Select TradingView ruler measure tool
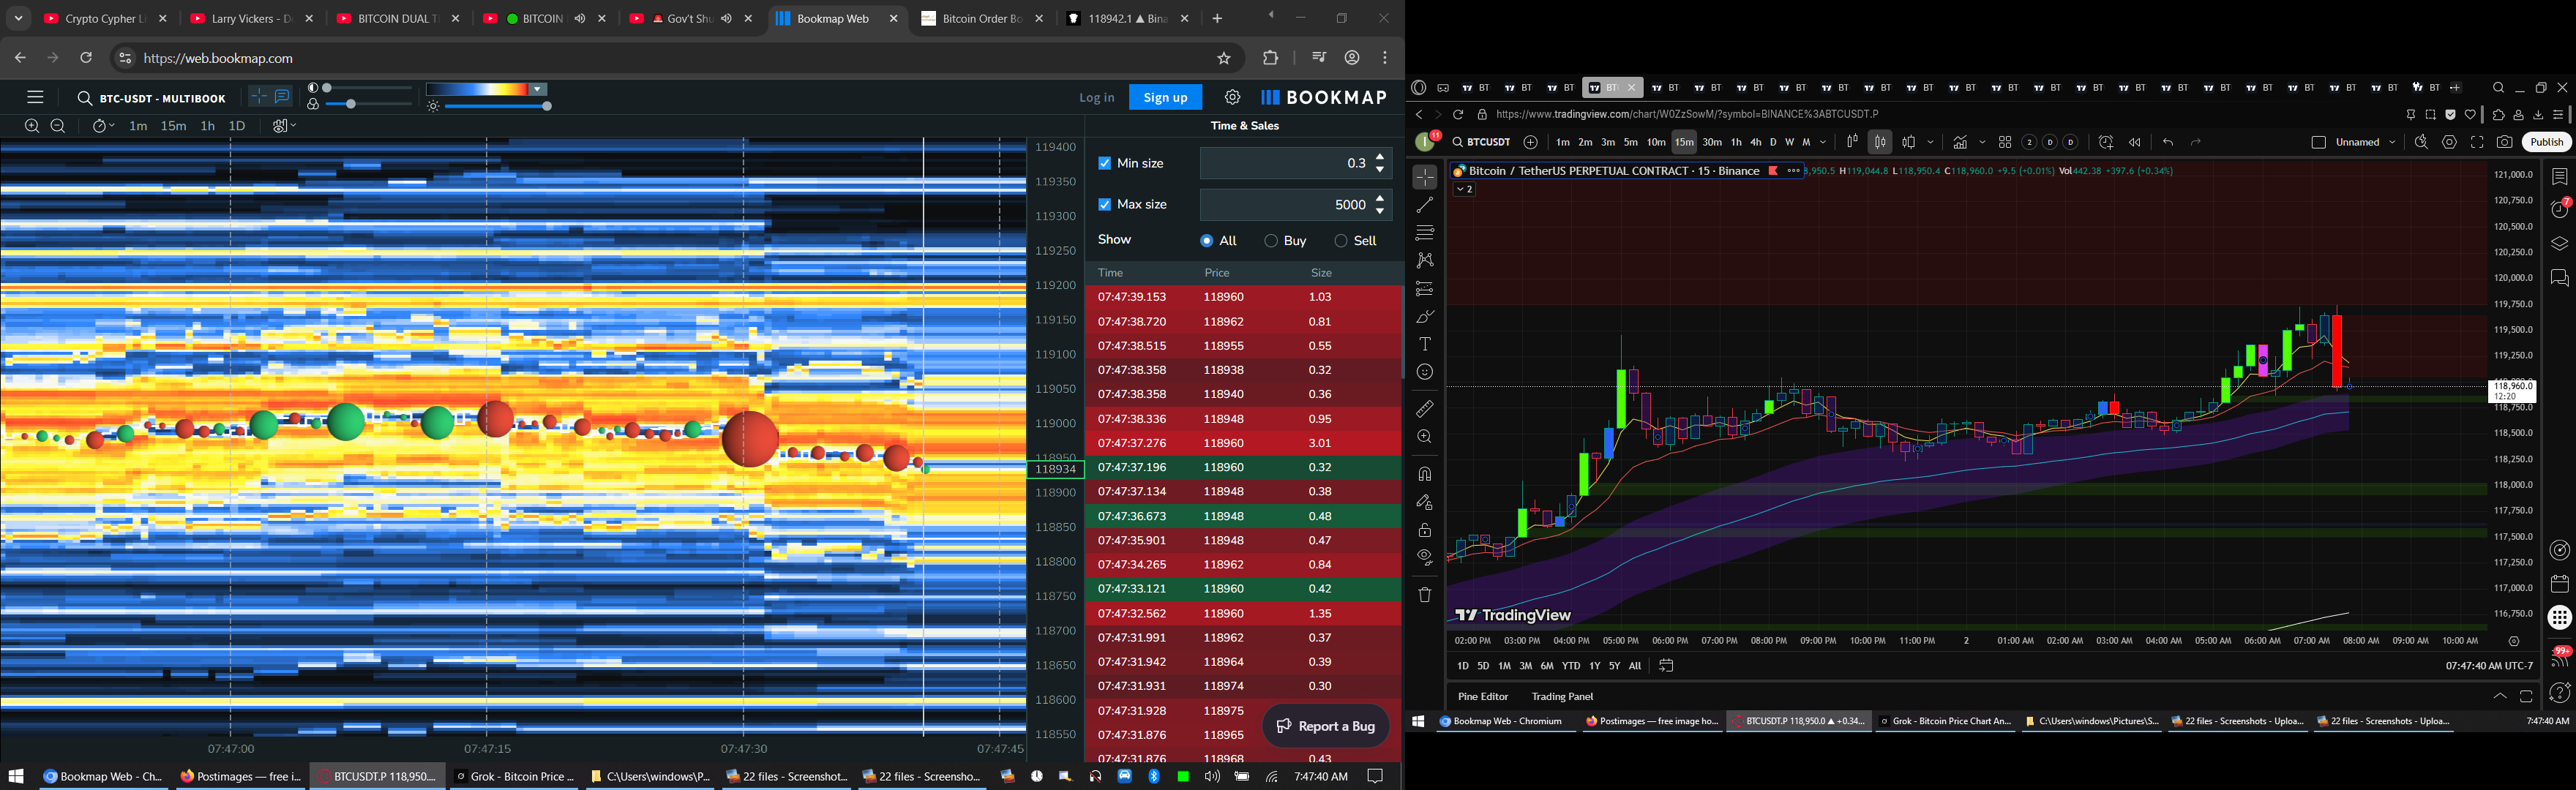The height and width of the screenshot is (790, 2576). (x=1425, y=409)
